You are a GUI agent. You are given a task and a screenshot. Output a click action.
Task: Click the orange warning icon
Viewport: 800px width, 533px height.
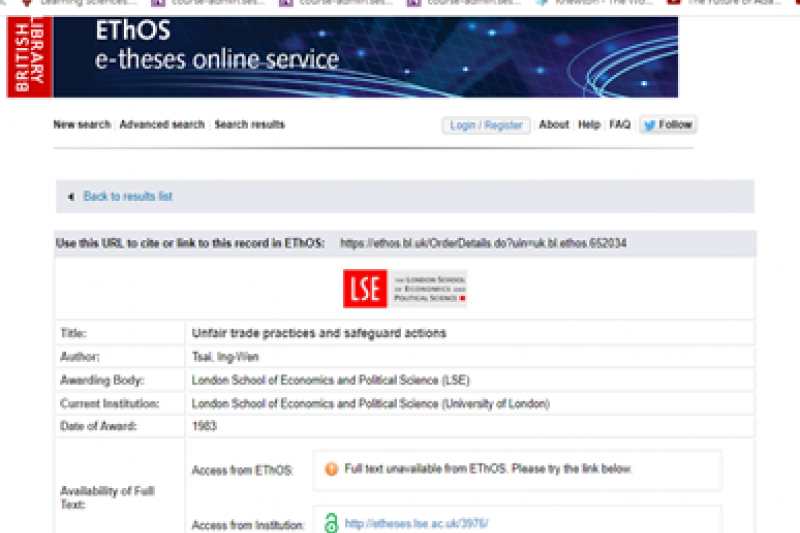click(331, 469)
